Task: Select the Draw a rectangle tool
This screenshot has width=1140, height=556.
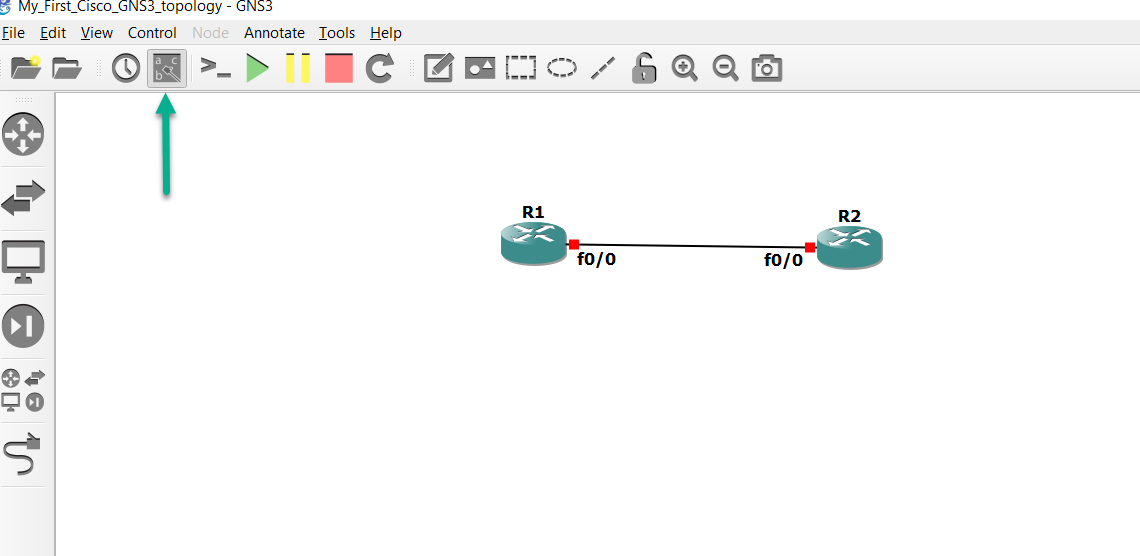Action: (521, 68)
